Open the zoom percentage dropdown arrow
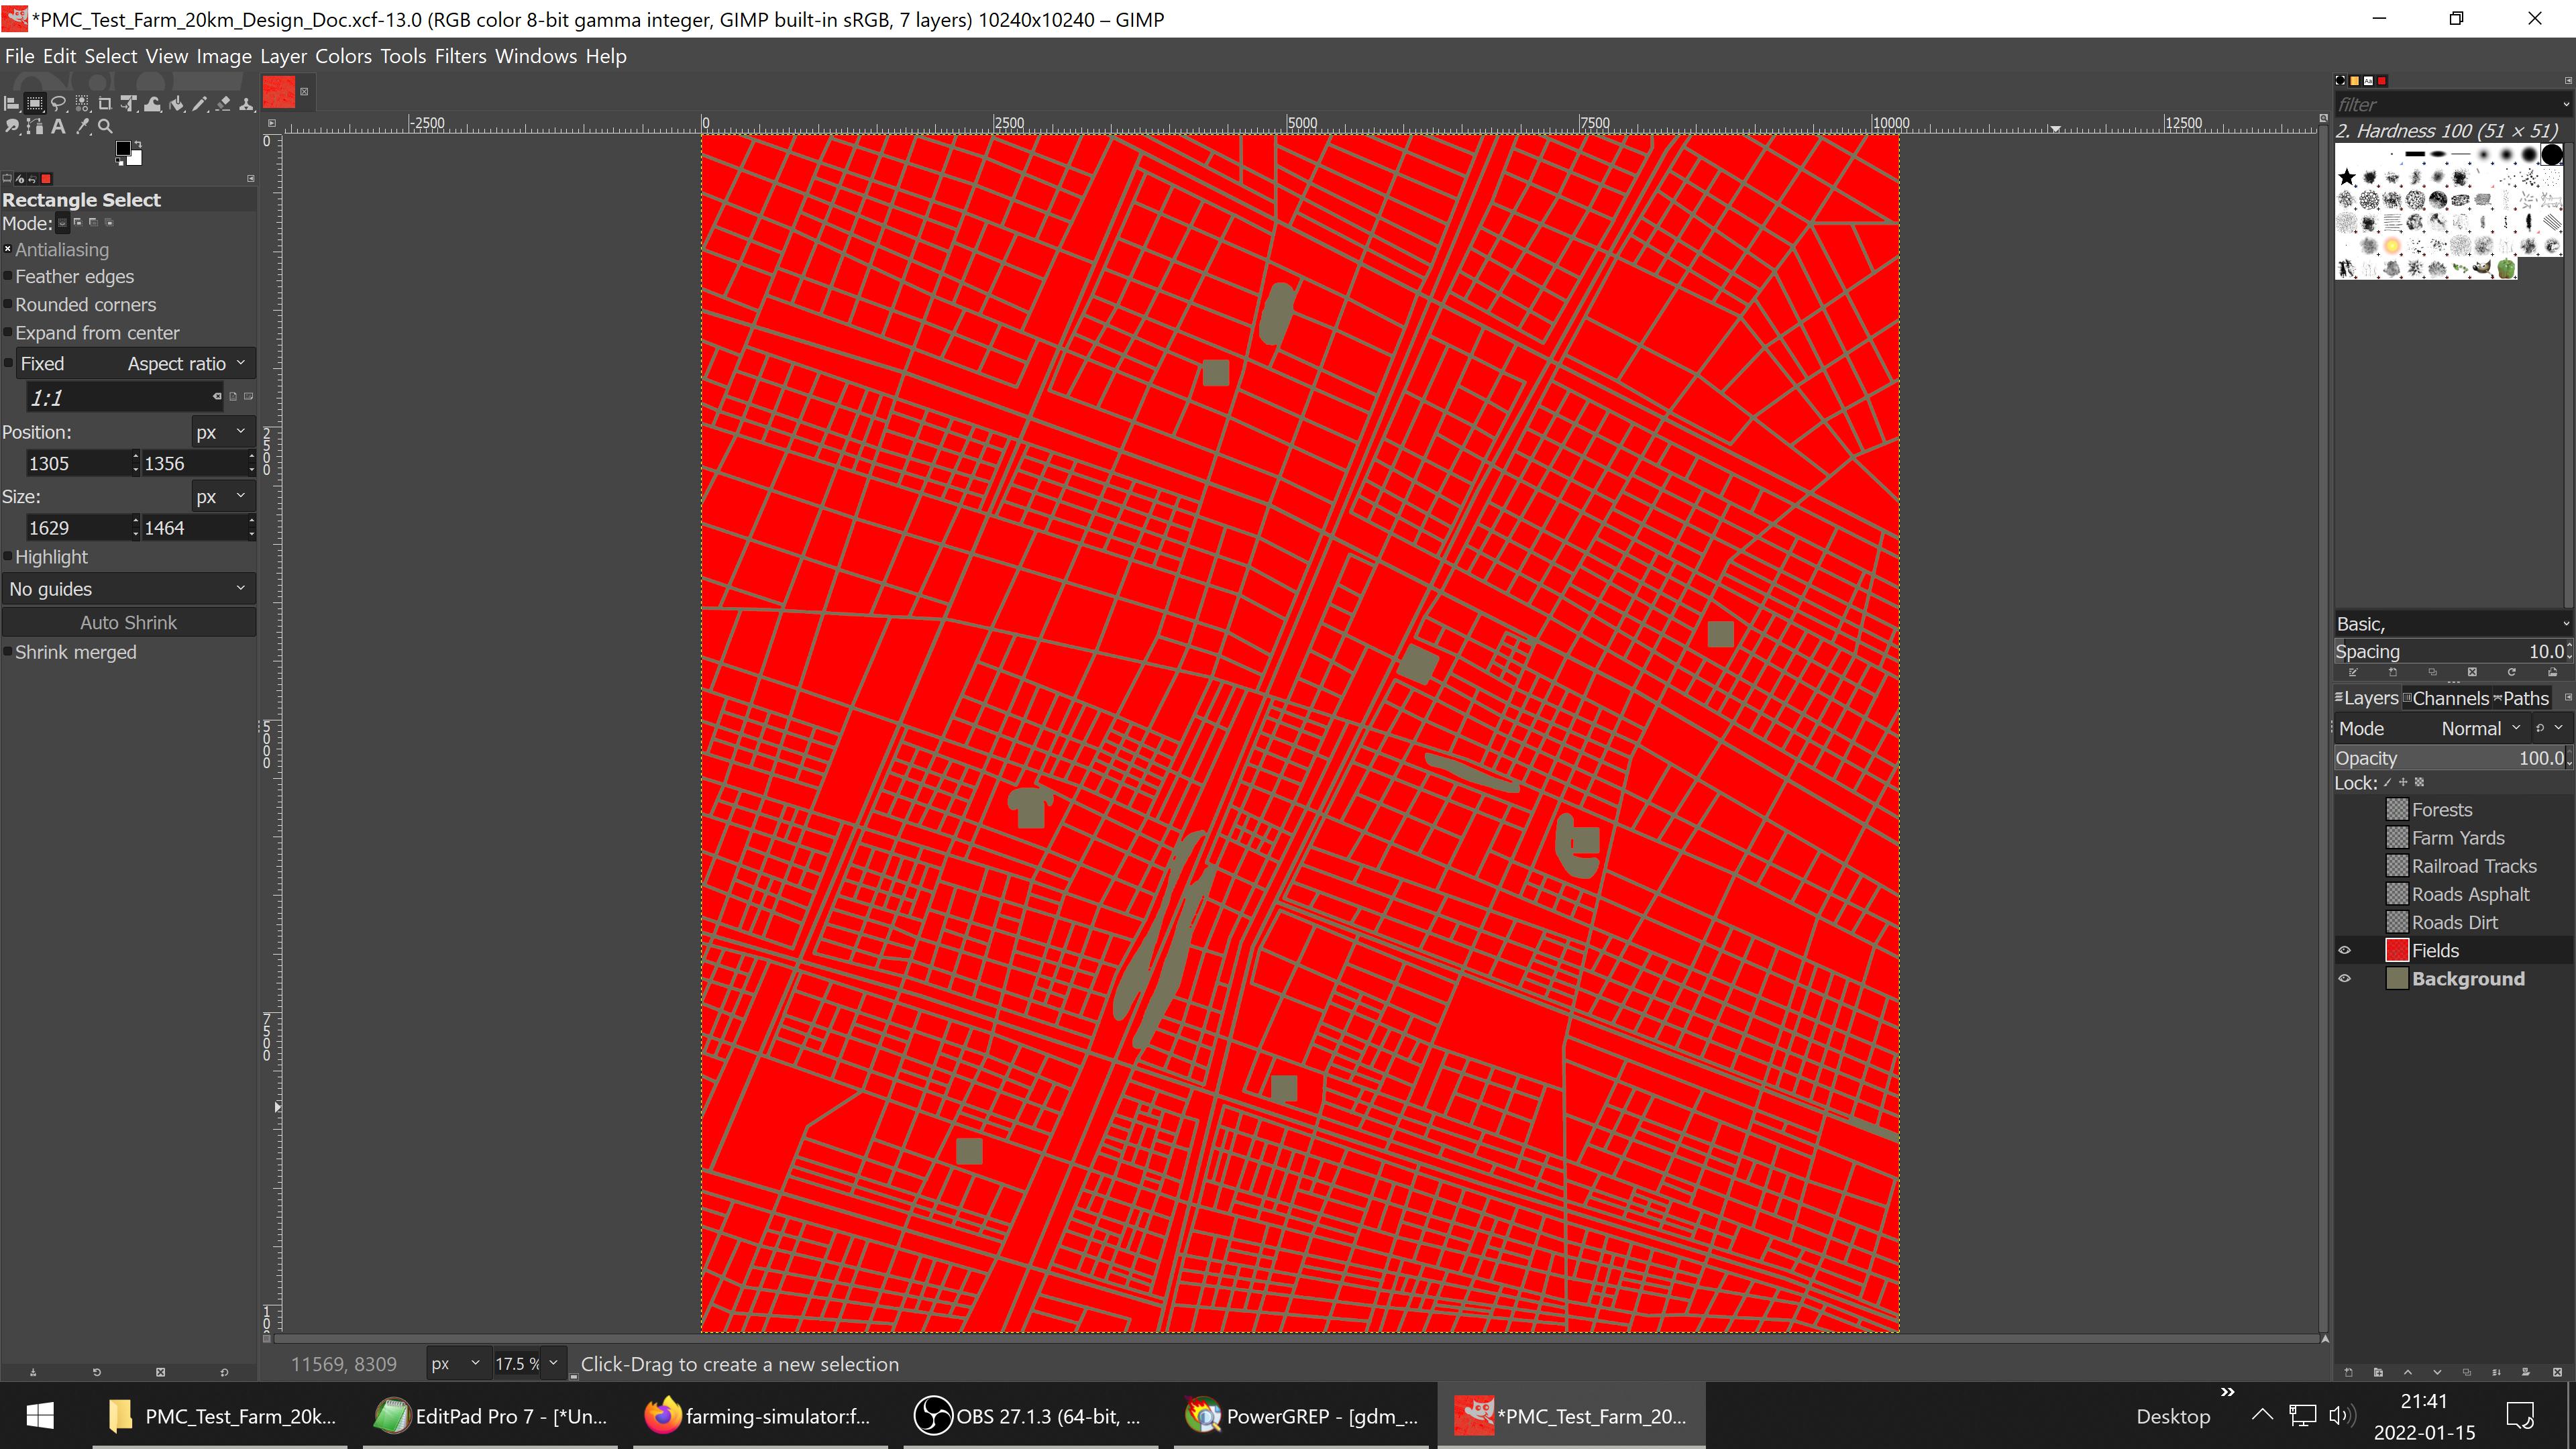This screenshot has height=1449, width=2576. pos(553,1363)
